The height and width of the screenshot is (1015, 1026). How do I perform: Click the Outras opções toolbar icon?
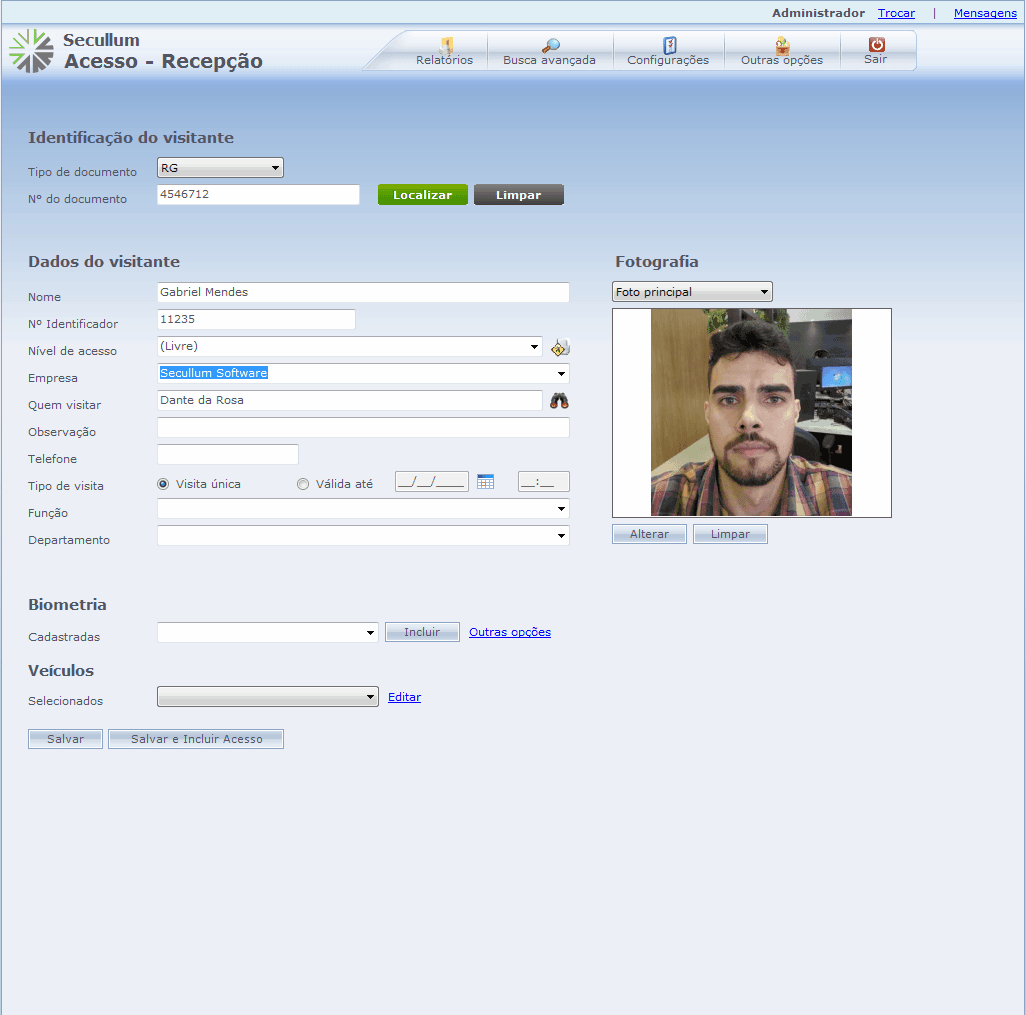tap(782, 45)
